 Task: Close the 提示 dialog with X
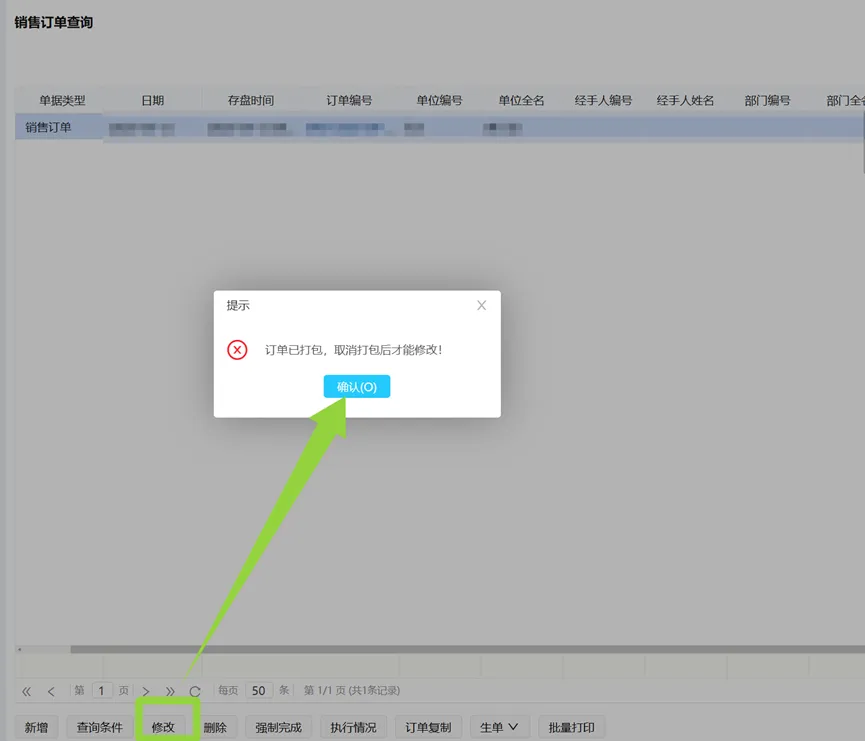click(x=481, y=305)
